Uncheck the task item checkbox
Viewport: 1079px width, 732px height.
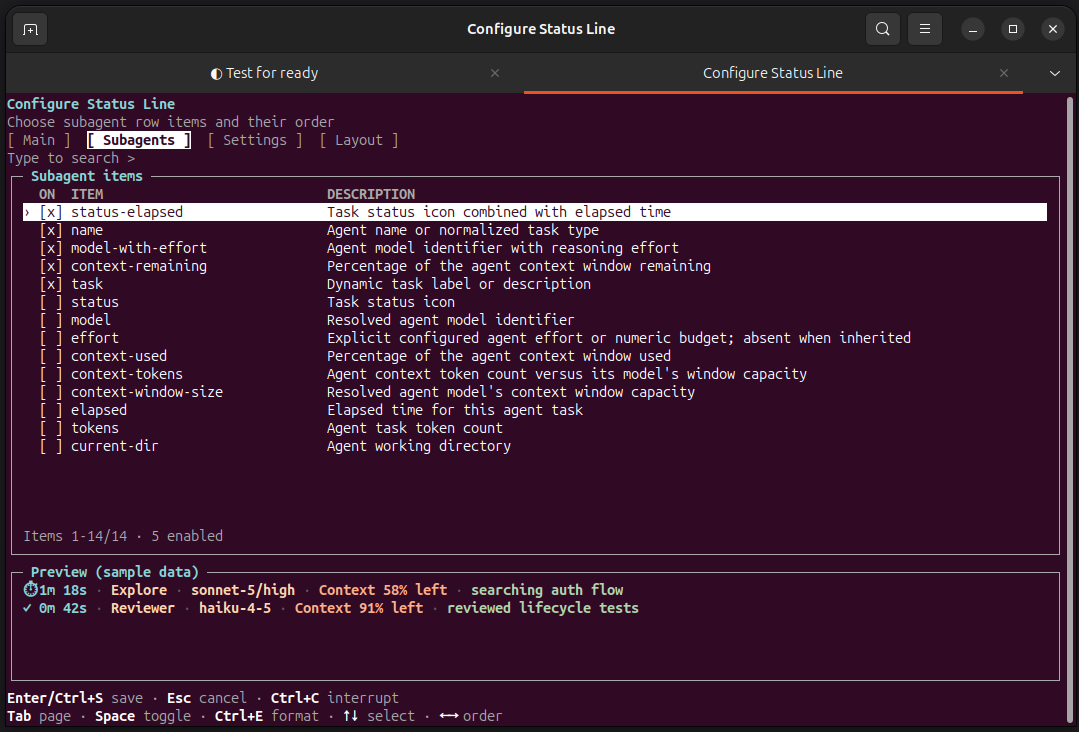50,283
